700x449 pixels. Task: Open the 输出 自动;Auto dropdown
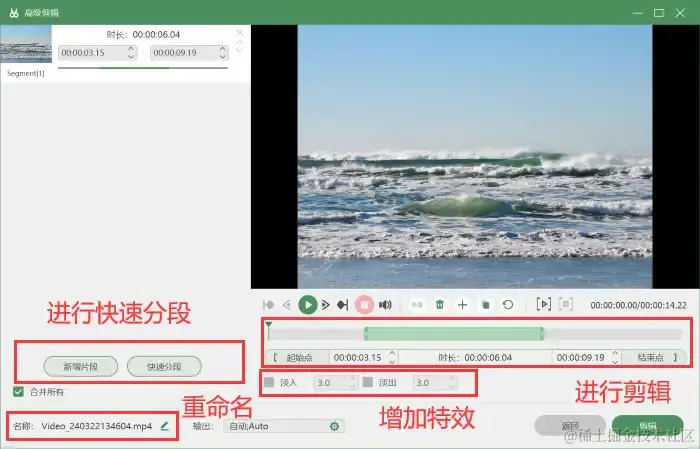(284, 426)
